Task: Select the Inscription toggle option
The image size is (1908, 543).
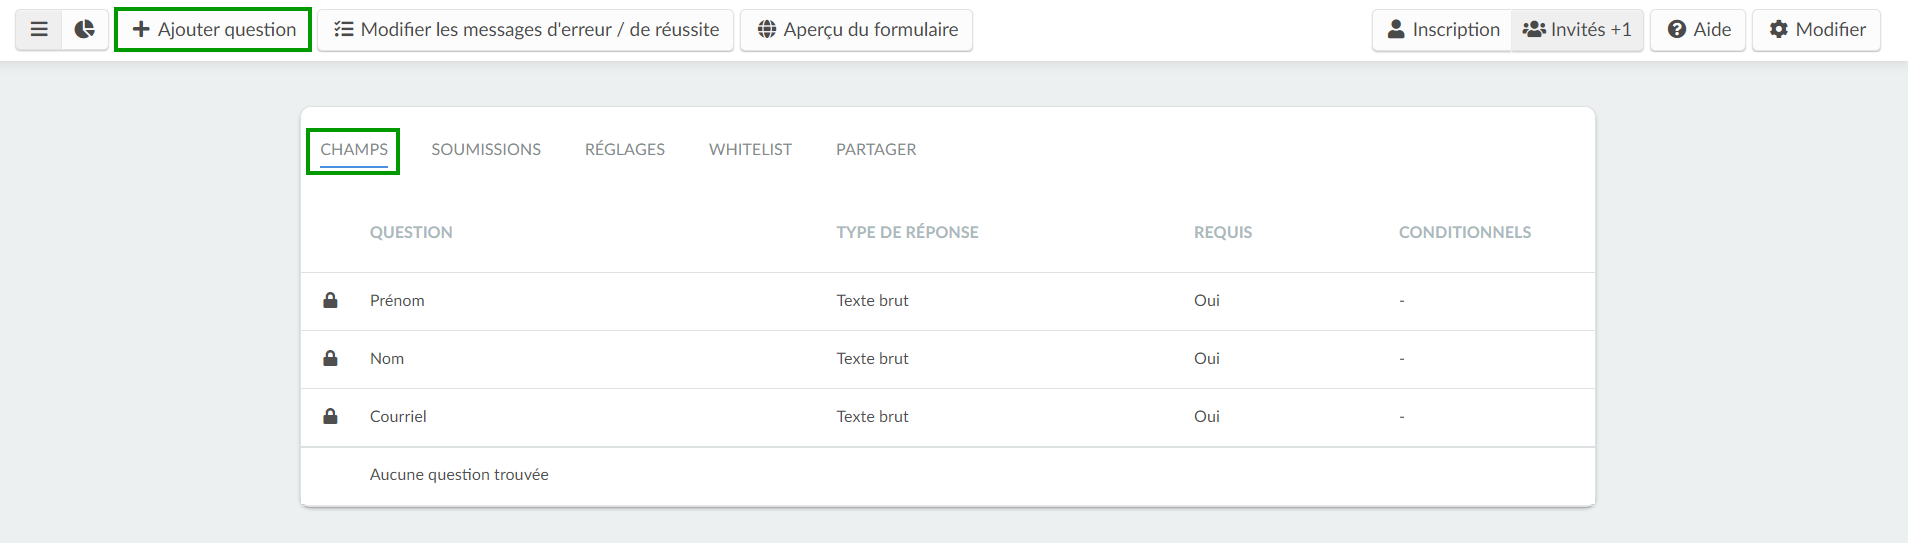Action: click(1442, 29)
